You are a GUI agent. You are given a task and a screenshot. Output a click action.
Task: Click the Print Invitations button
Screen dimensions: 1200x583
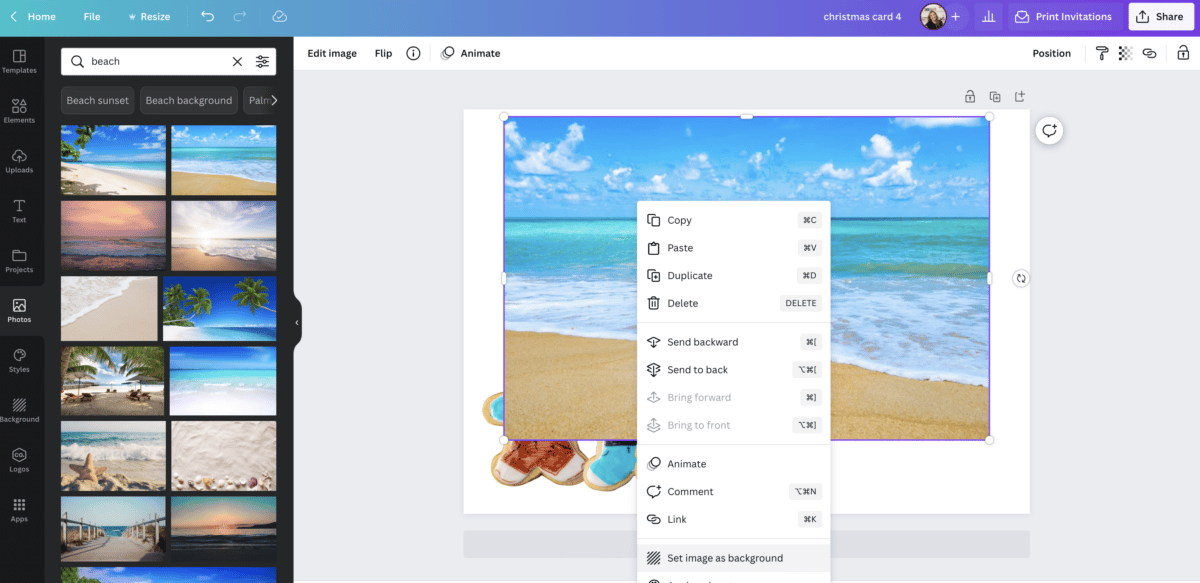[x=1063, y=17]
